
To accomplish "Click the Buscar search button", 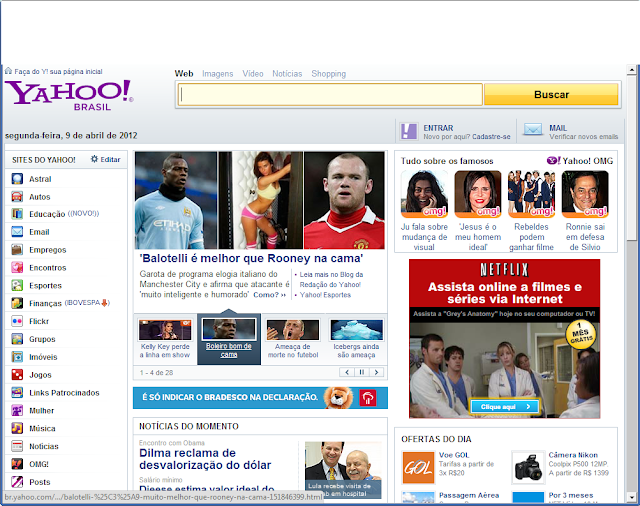I will [x=551, y=94].
